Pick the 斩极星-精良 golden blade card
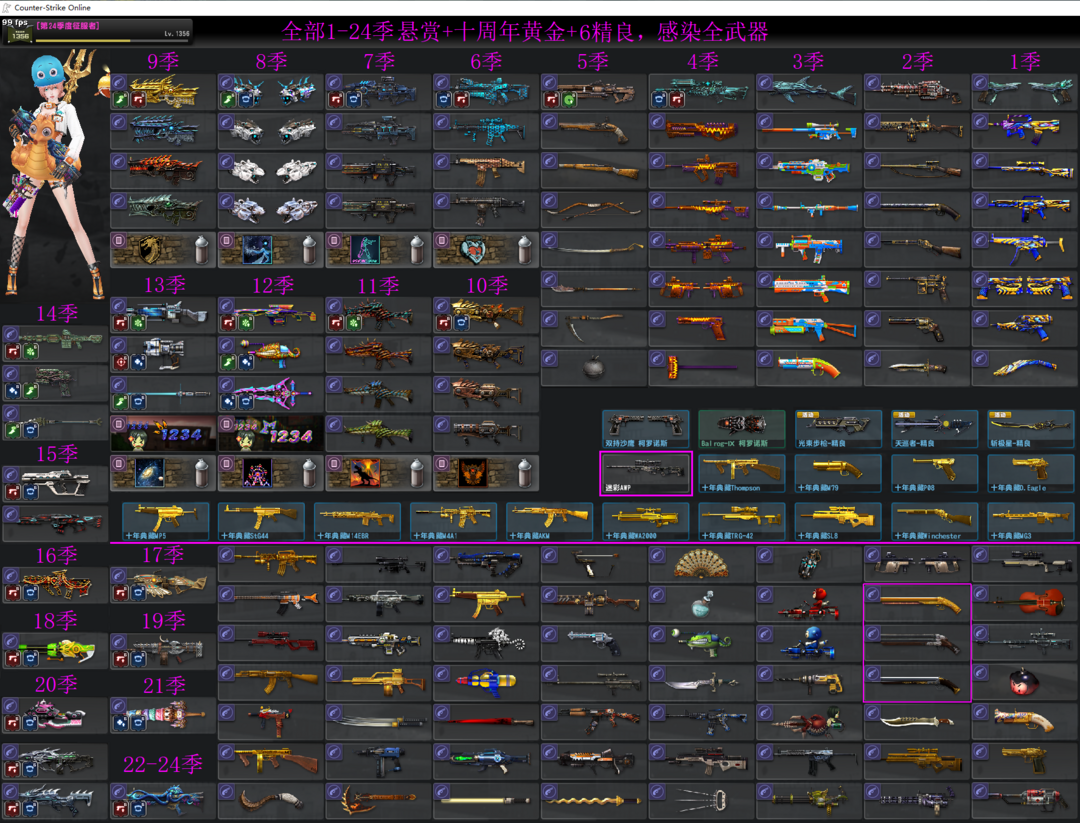Screen dimensions: 1080x823 (x=1031, y=429)
